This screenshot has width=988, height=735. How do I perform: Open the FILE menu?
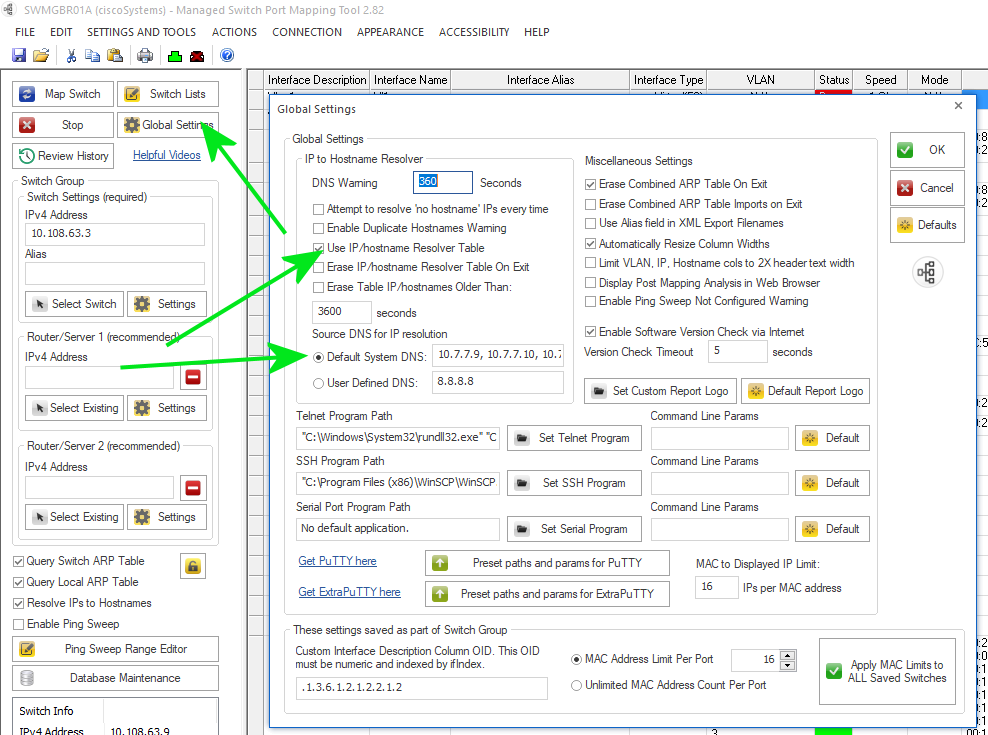25,32
